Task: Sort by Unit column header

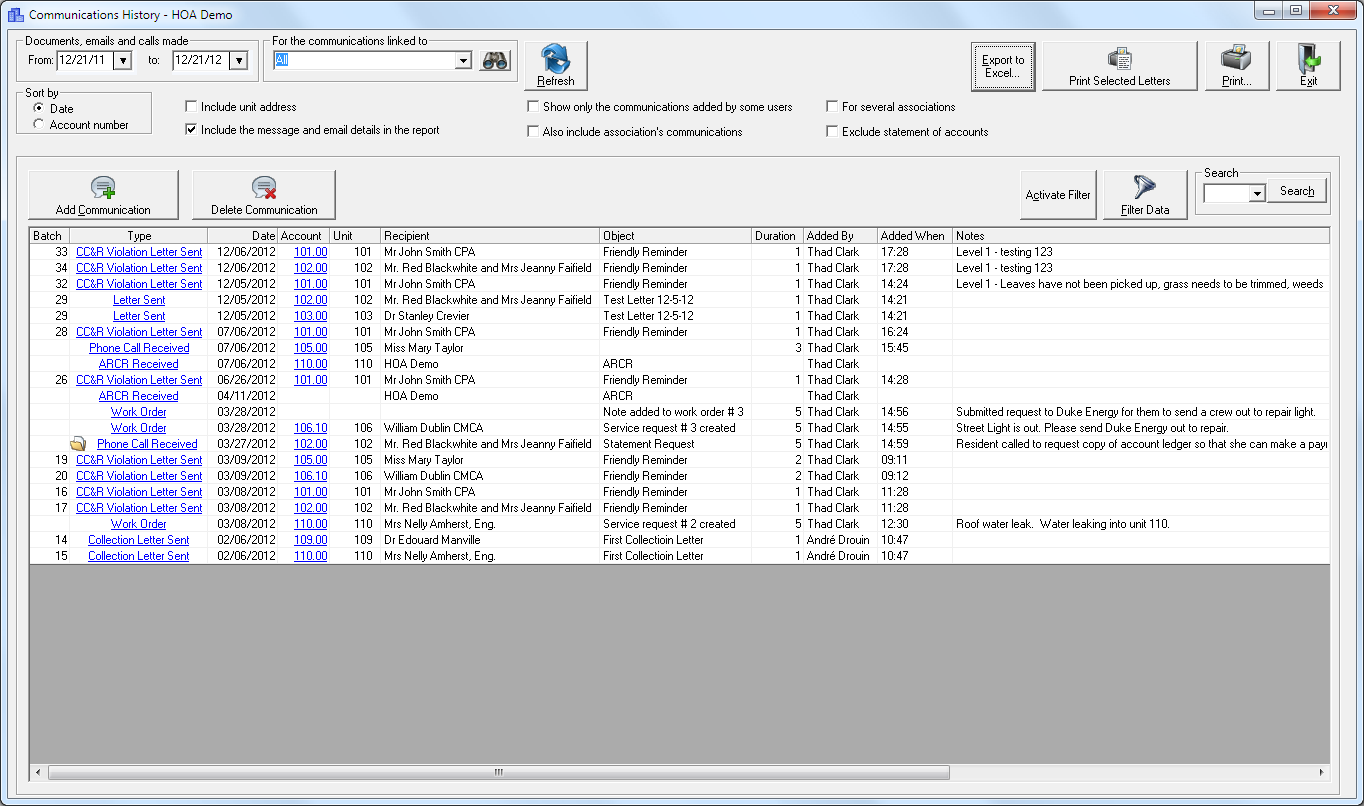Action: pyautogui.click(x=355, y=236)
